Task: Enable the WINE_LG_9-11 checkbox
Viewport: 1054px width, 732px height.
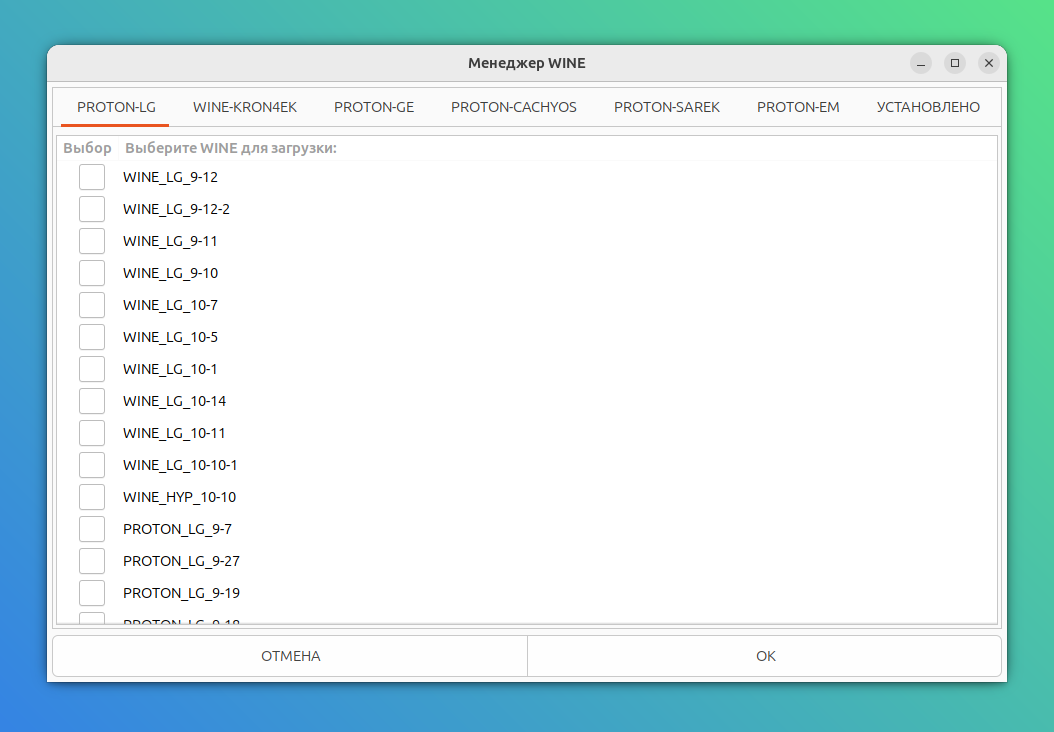Action: (x=92, y=241)
